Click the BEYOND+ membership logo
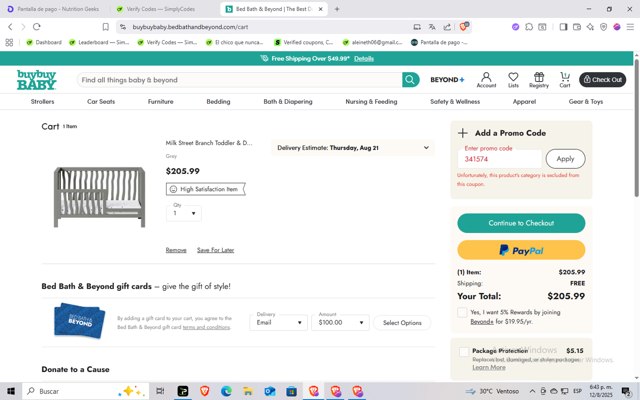This screenshot has height=400, width=640. click(447, 80)
